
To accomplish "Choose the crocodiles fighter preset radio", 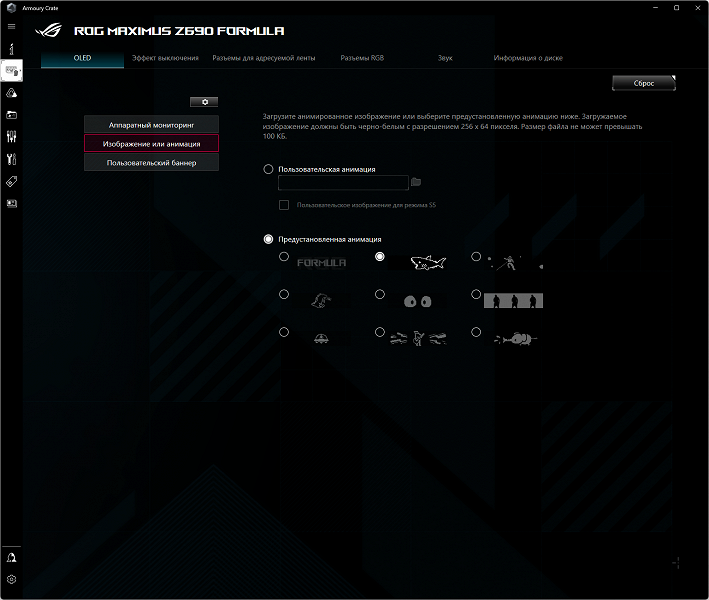I will (380, 332).
